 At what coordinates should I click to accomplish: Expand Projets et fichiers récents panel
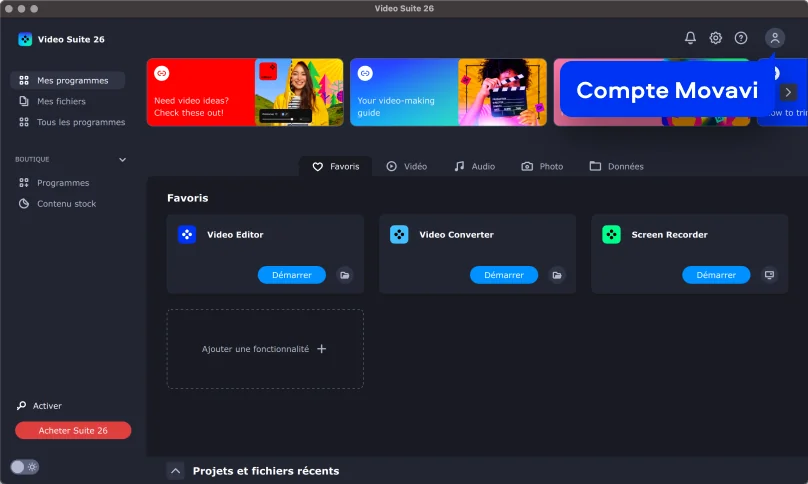pyautogui.click(x=175, y=471)
